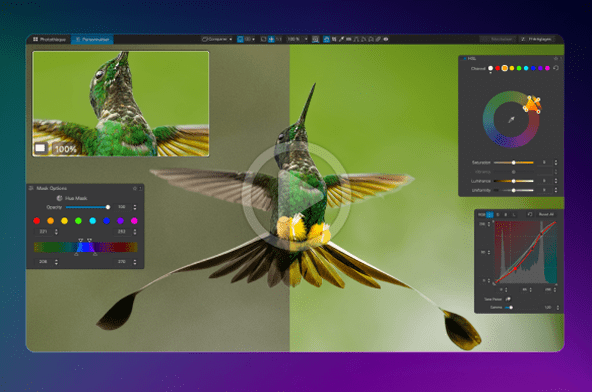Click the Comparer button in the toolbar
Screen dimensions: 592x392
[x=214, y=39]
